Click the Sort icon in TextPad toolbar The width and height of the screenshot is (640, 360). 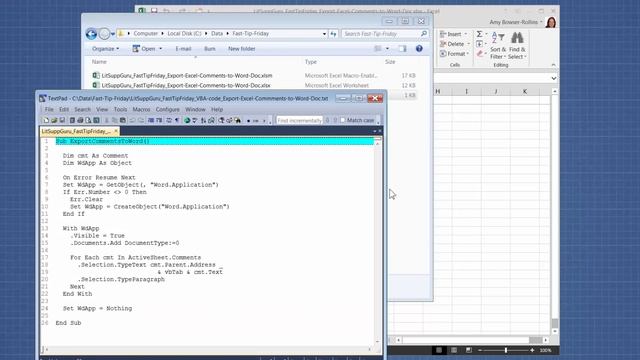point(204,120)
